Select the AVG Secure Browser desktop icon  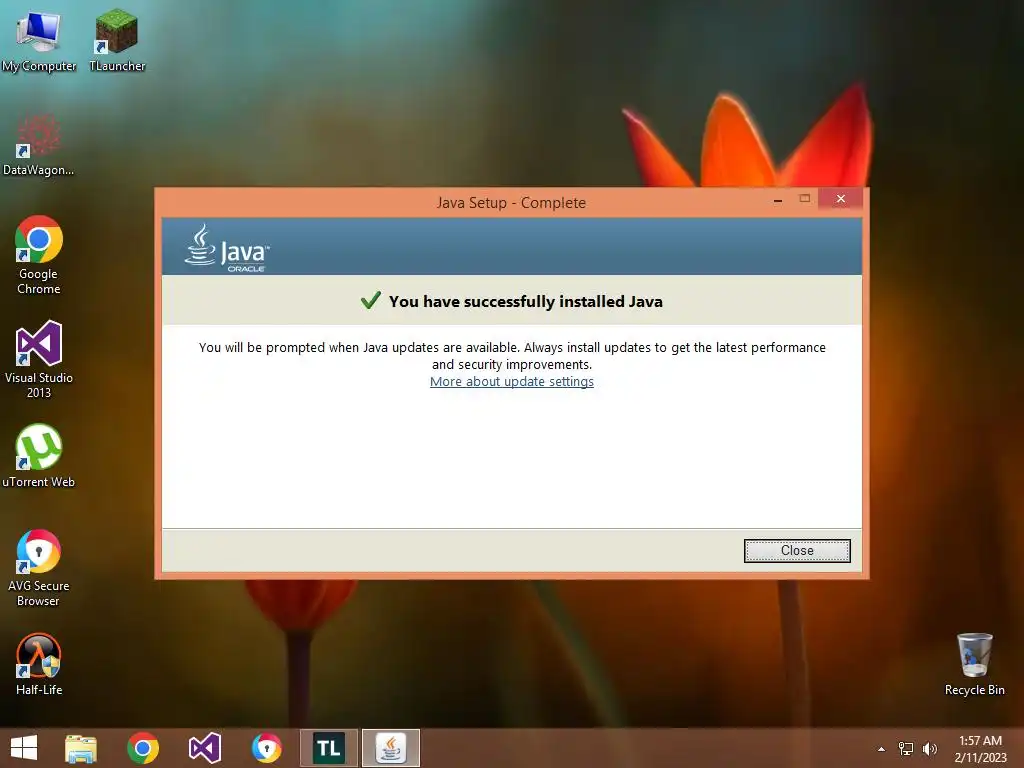click(x=39, y=568)
